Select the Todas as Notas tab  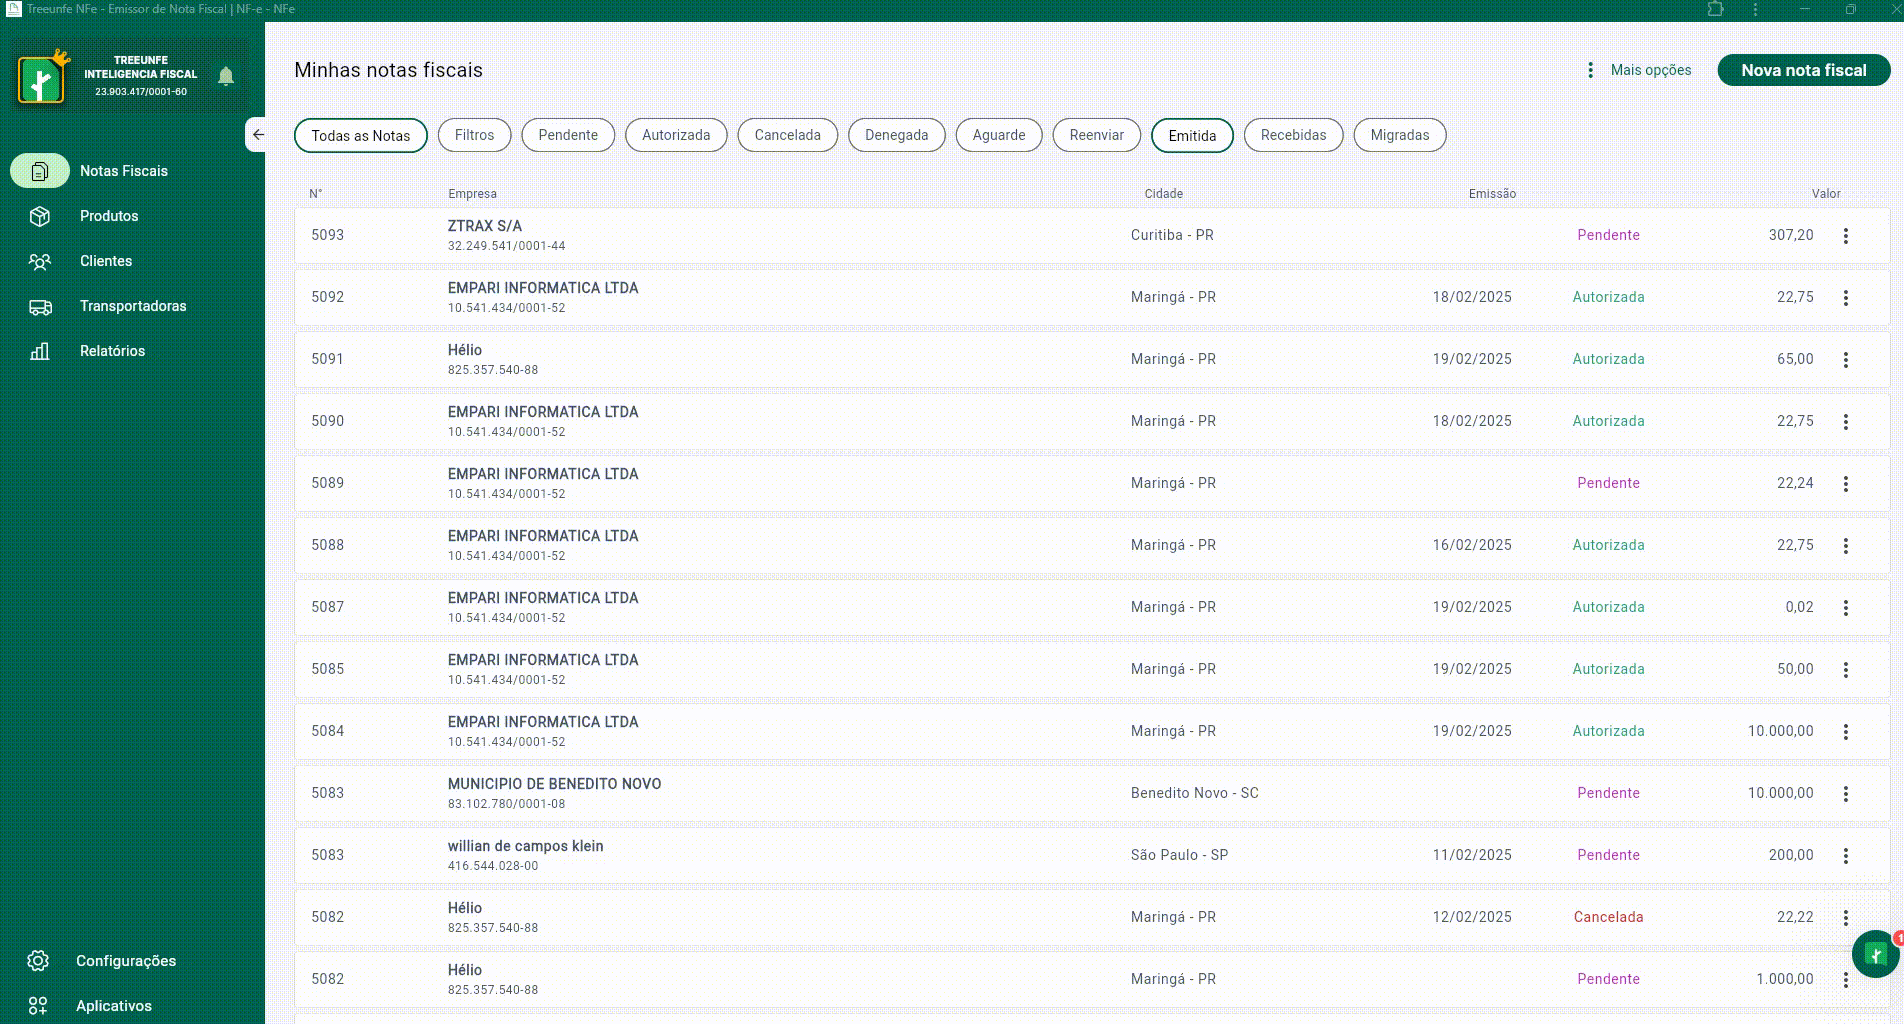[360, 136]
